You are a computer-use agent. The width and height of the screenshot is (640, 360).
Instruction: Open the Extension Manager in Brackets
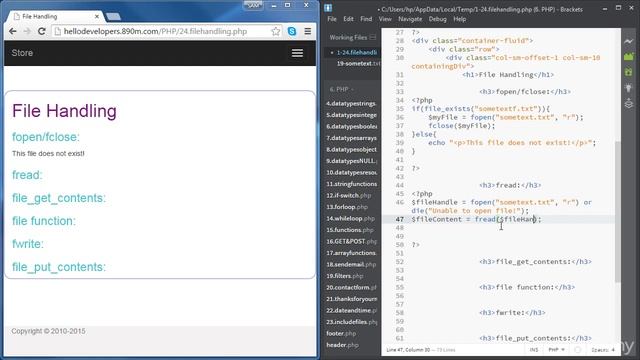point(629,56)
